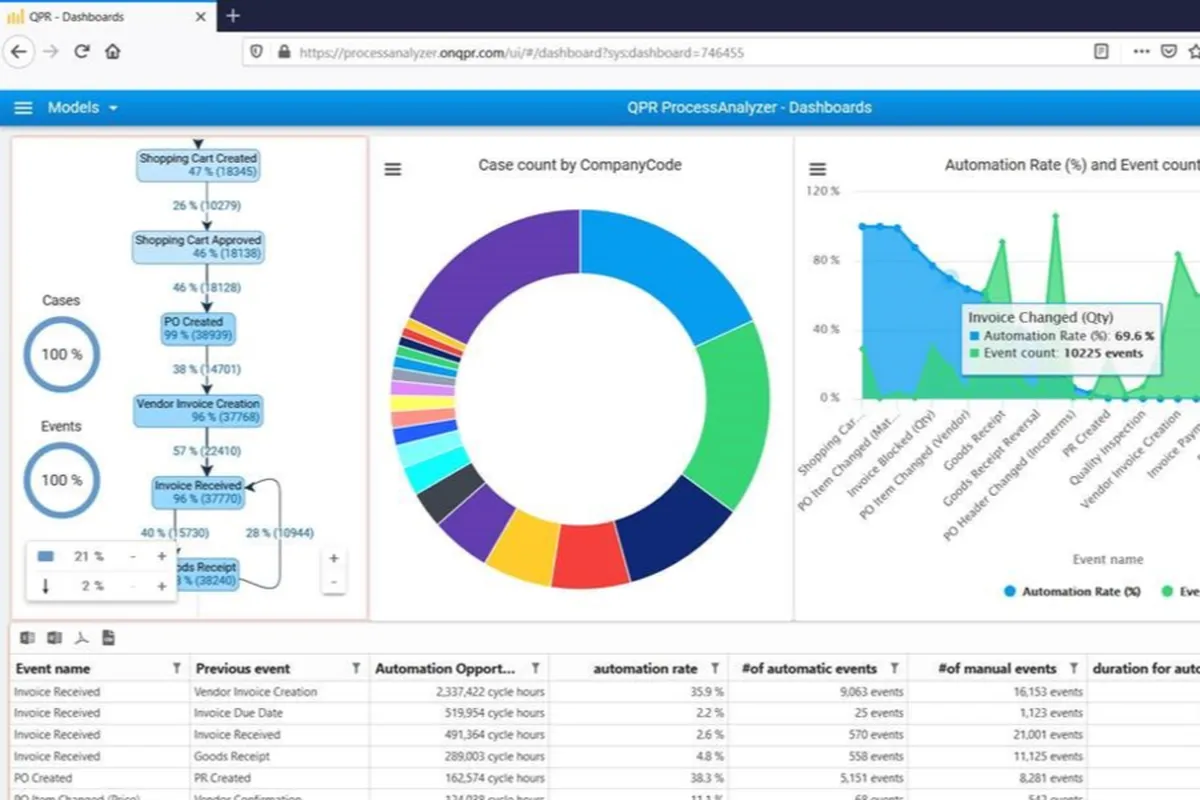1200x800 pixels.
Task: Filter the Automation Opport... column
Action: [535, 669]
